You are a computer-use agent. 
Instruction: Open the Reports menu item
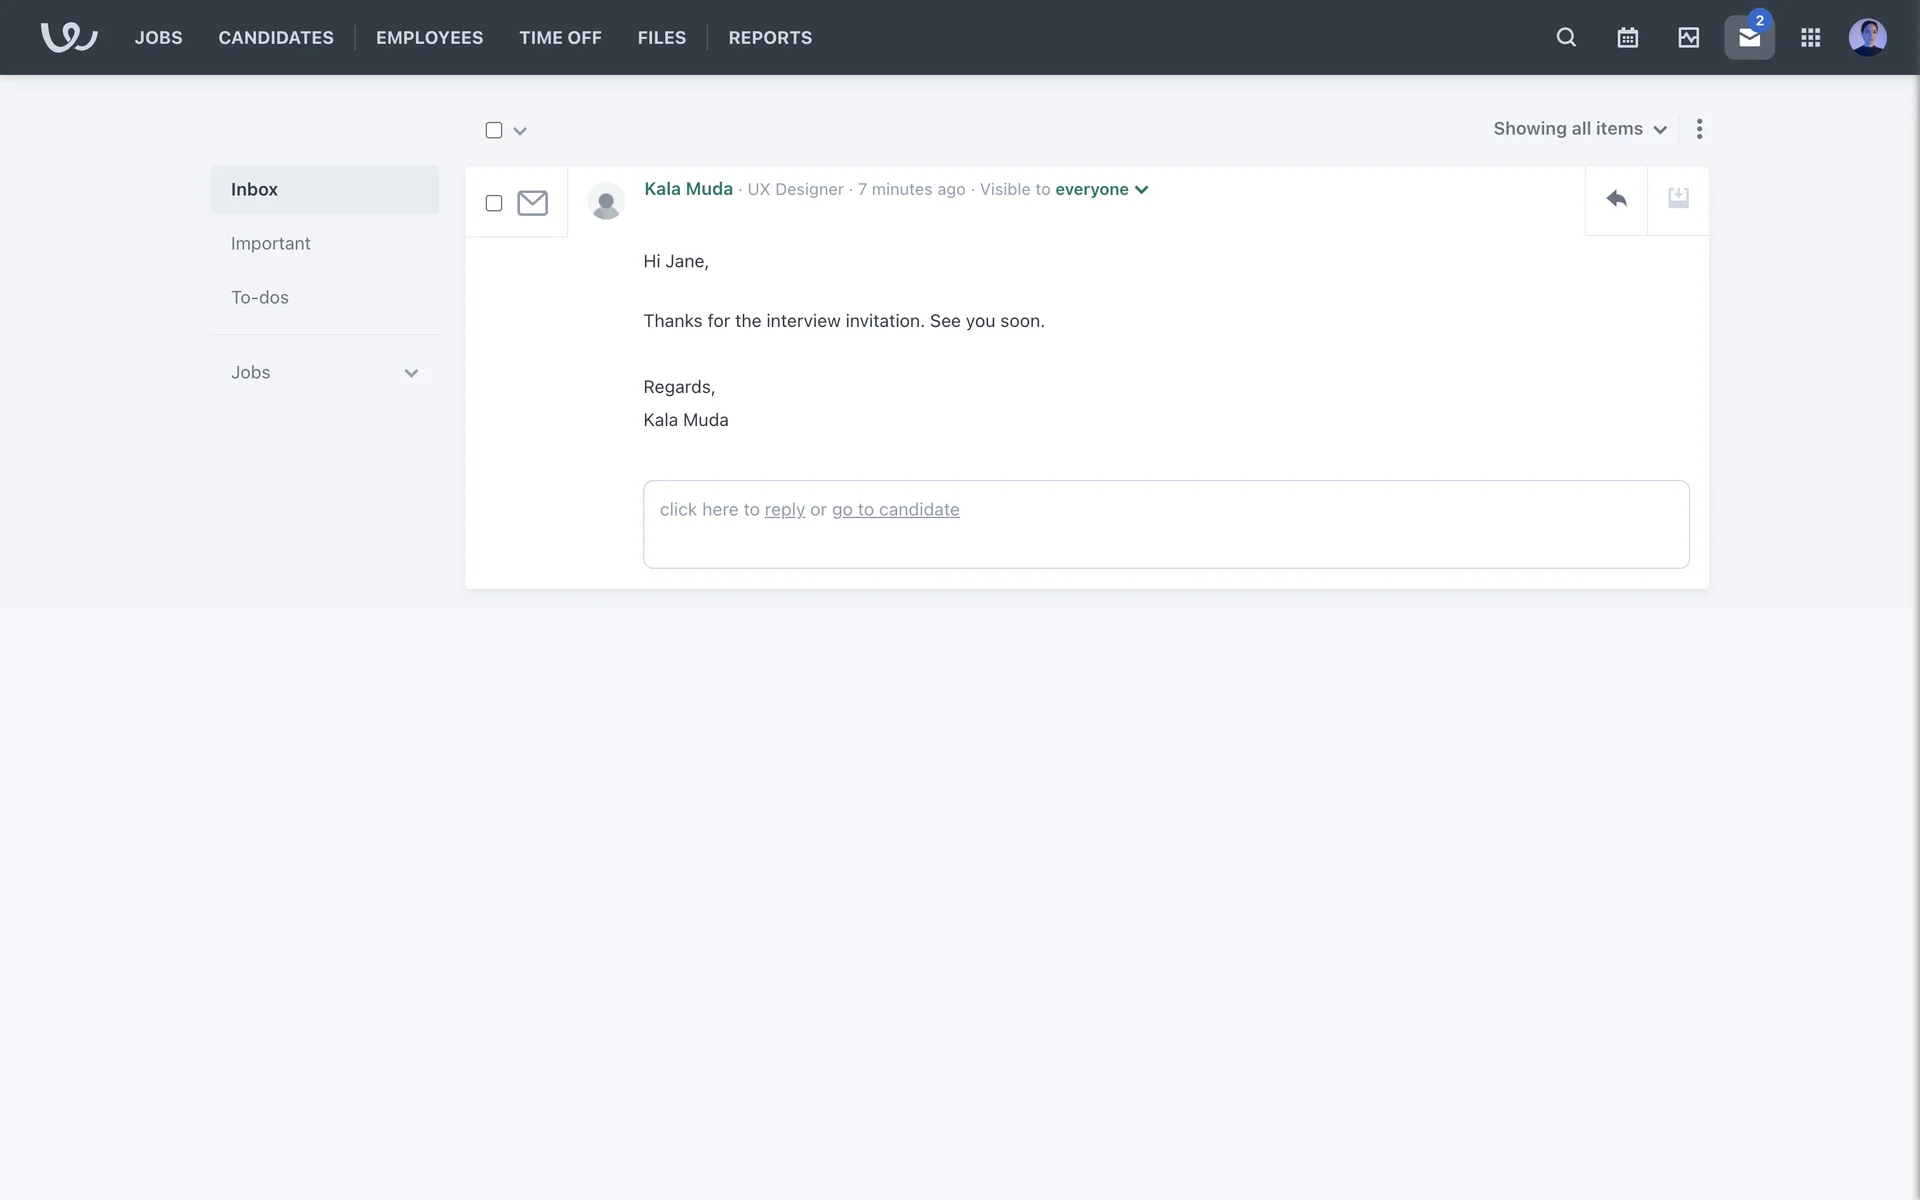pyautogui.click(x=770, y=37)
